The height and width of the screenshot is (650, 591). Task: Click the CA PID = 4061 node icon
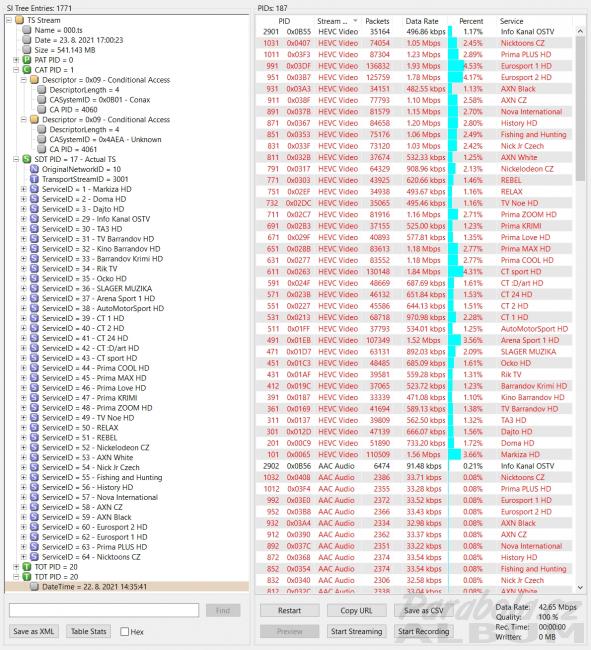pos(41,149)
